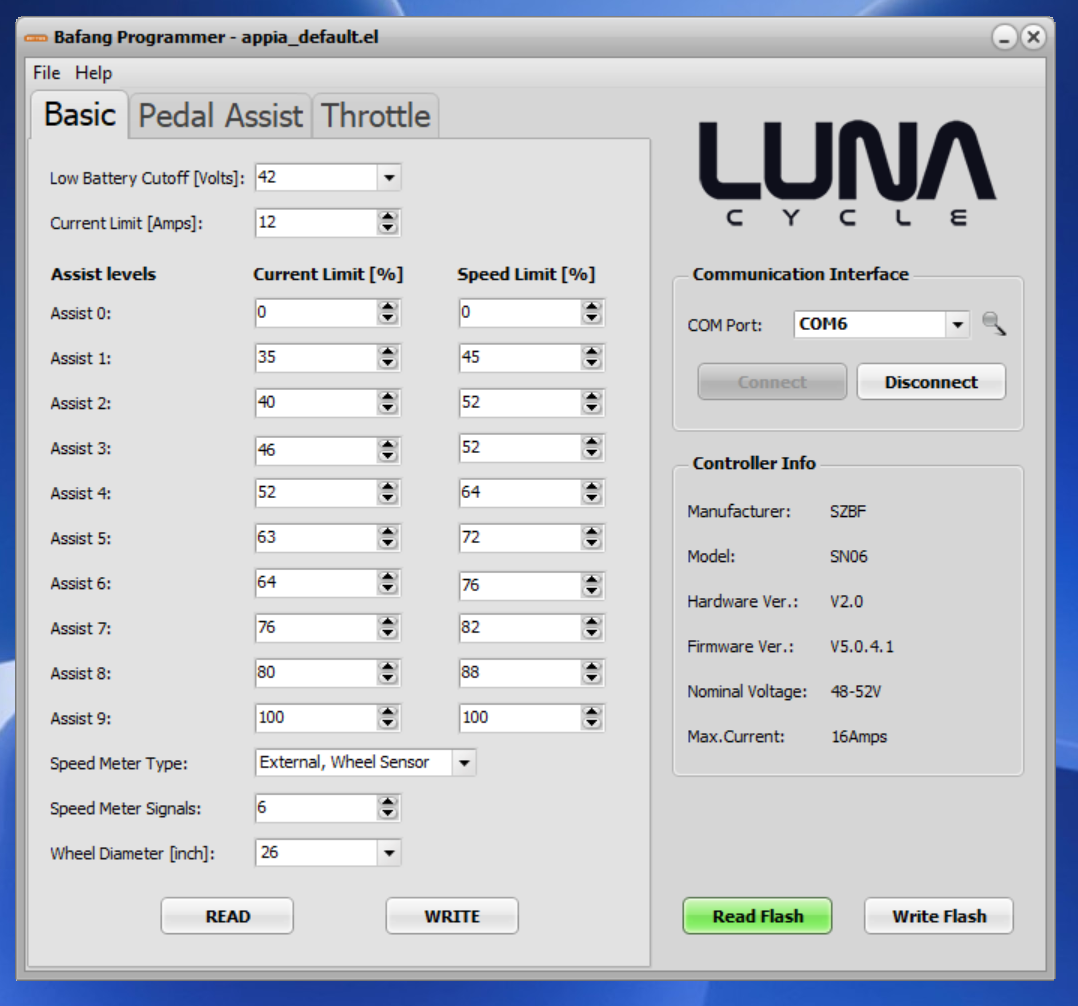The width and height of the screenshot is (1078, 1006).
Task: Click the Assist 9 current limit field showing 100
Action: [x=316, y=718]
